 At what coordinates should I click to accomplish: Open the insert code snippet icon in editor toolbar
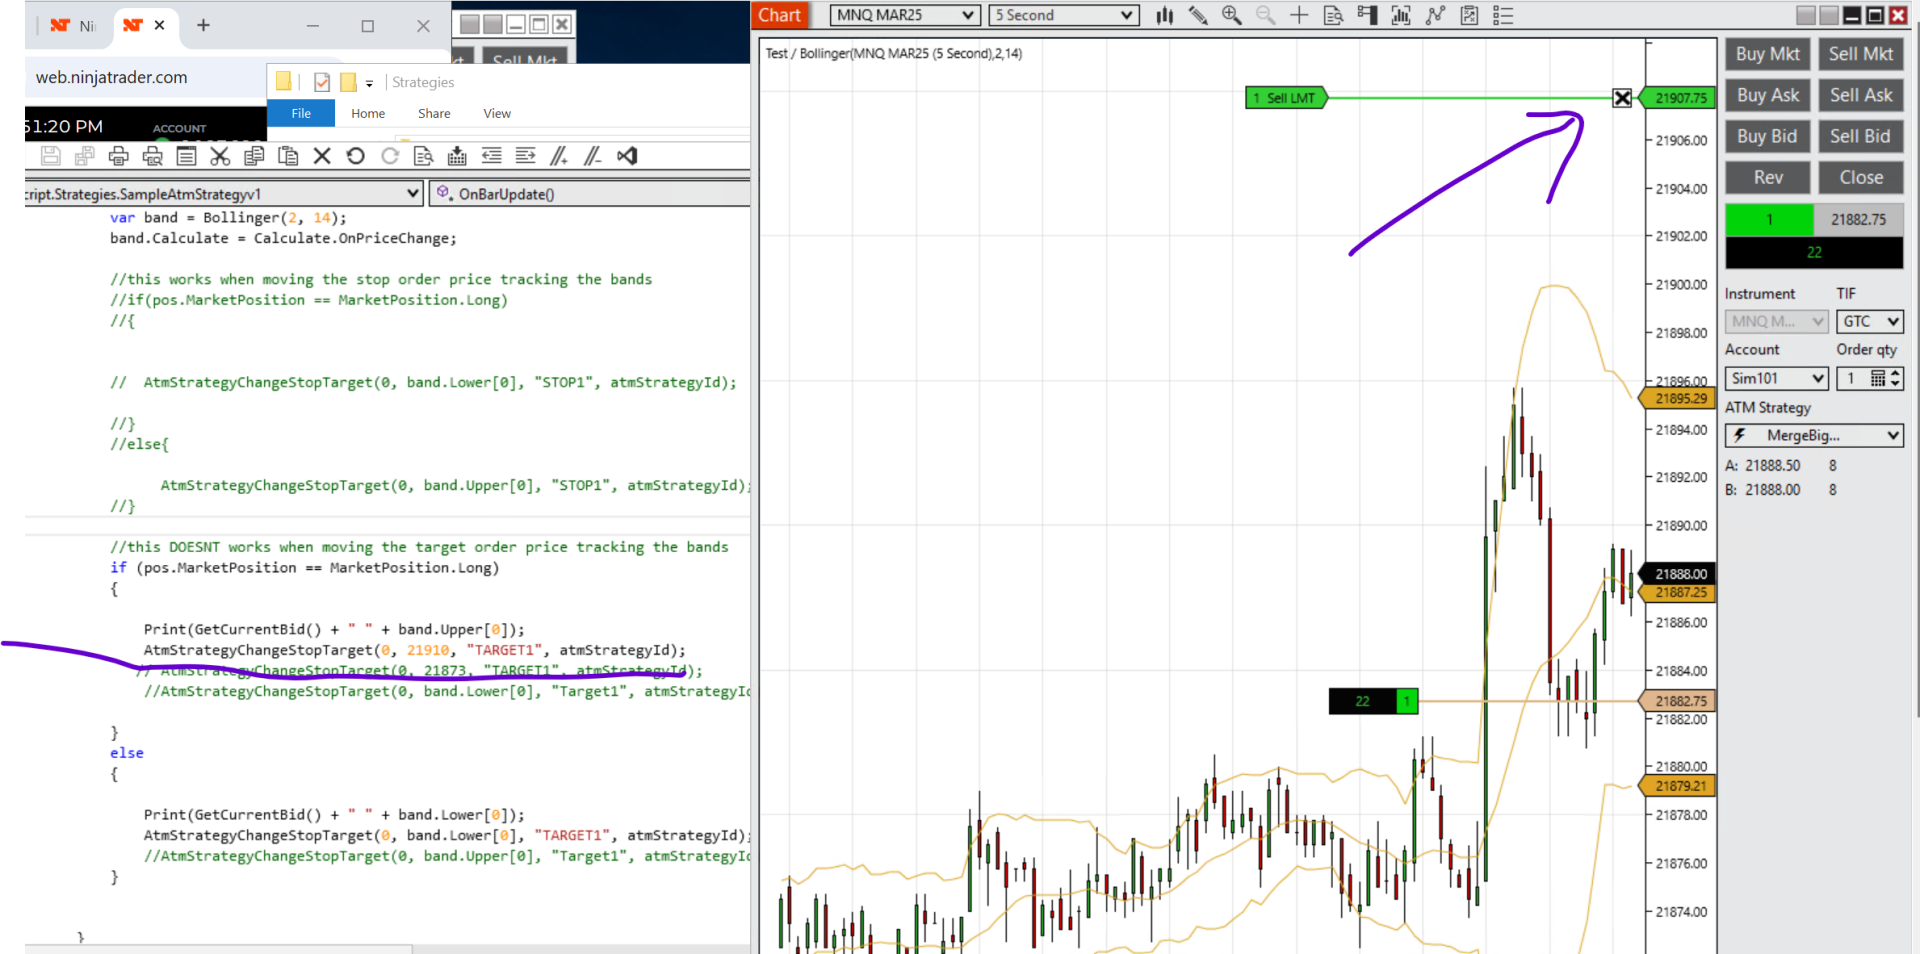[x=186, y=156]
